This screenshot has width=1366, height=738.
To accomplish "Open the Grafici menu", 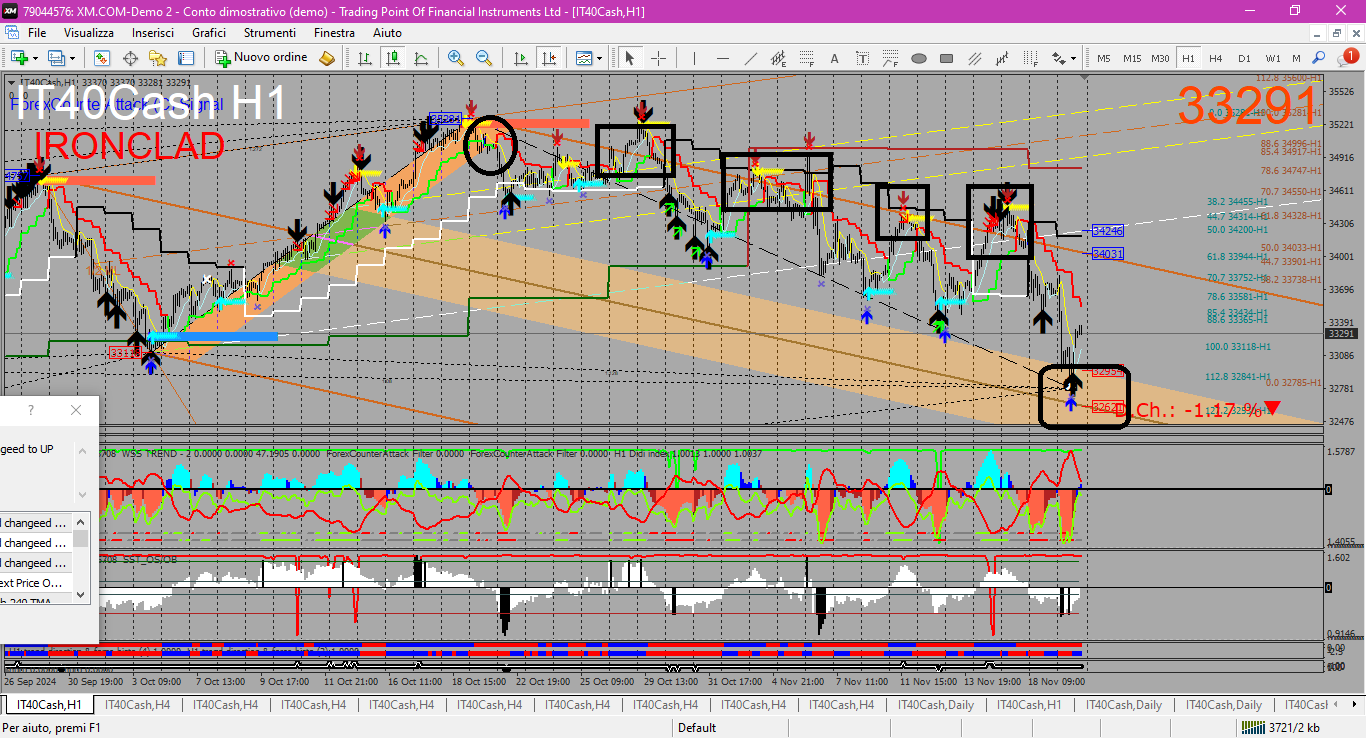I will pyautogui.click(x=209, y=33).
